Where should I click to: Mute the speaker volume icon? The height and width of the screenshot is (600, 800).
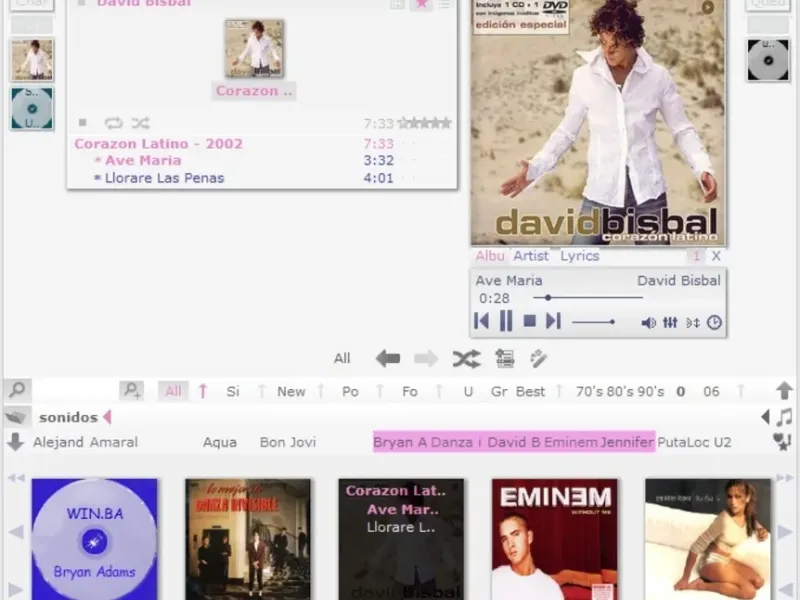click(x=648, y=322)
